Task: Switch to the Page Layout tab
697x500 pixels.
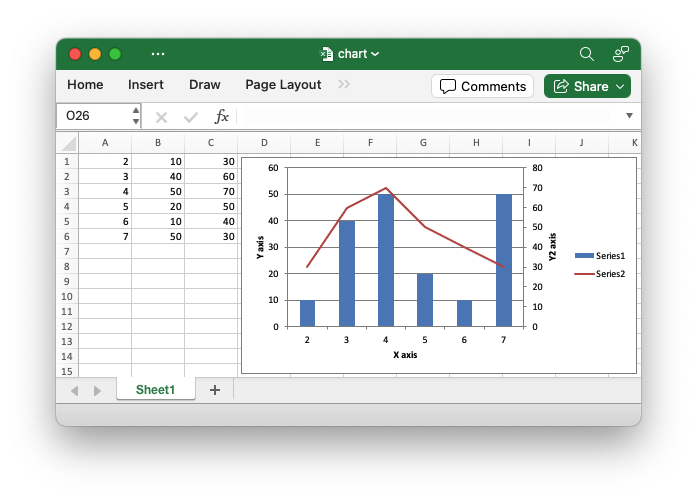Action: [283, 85]
